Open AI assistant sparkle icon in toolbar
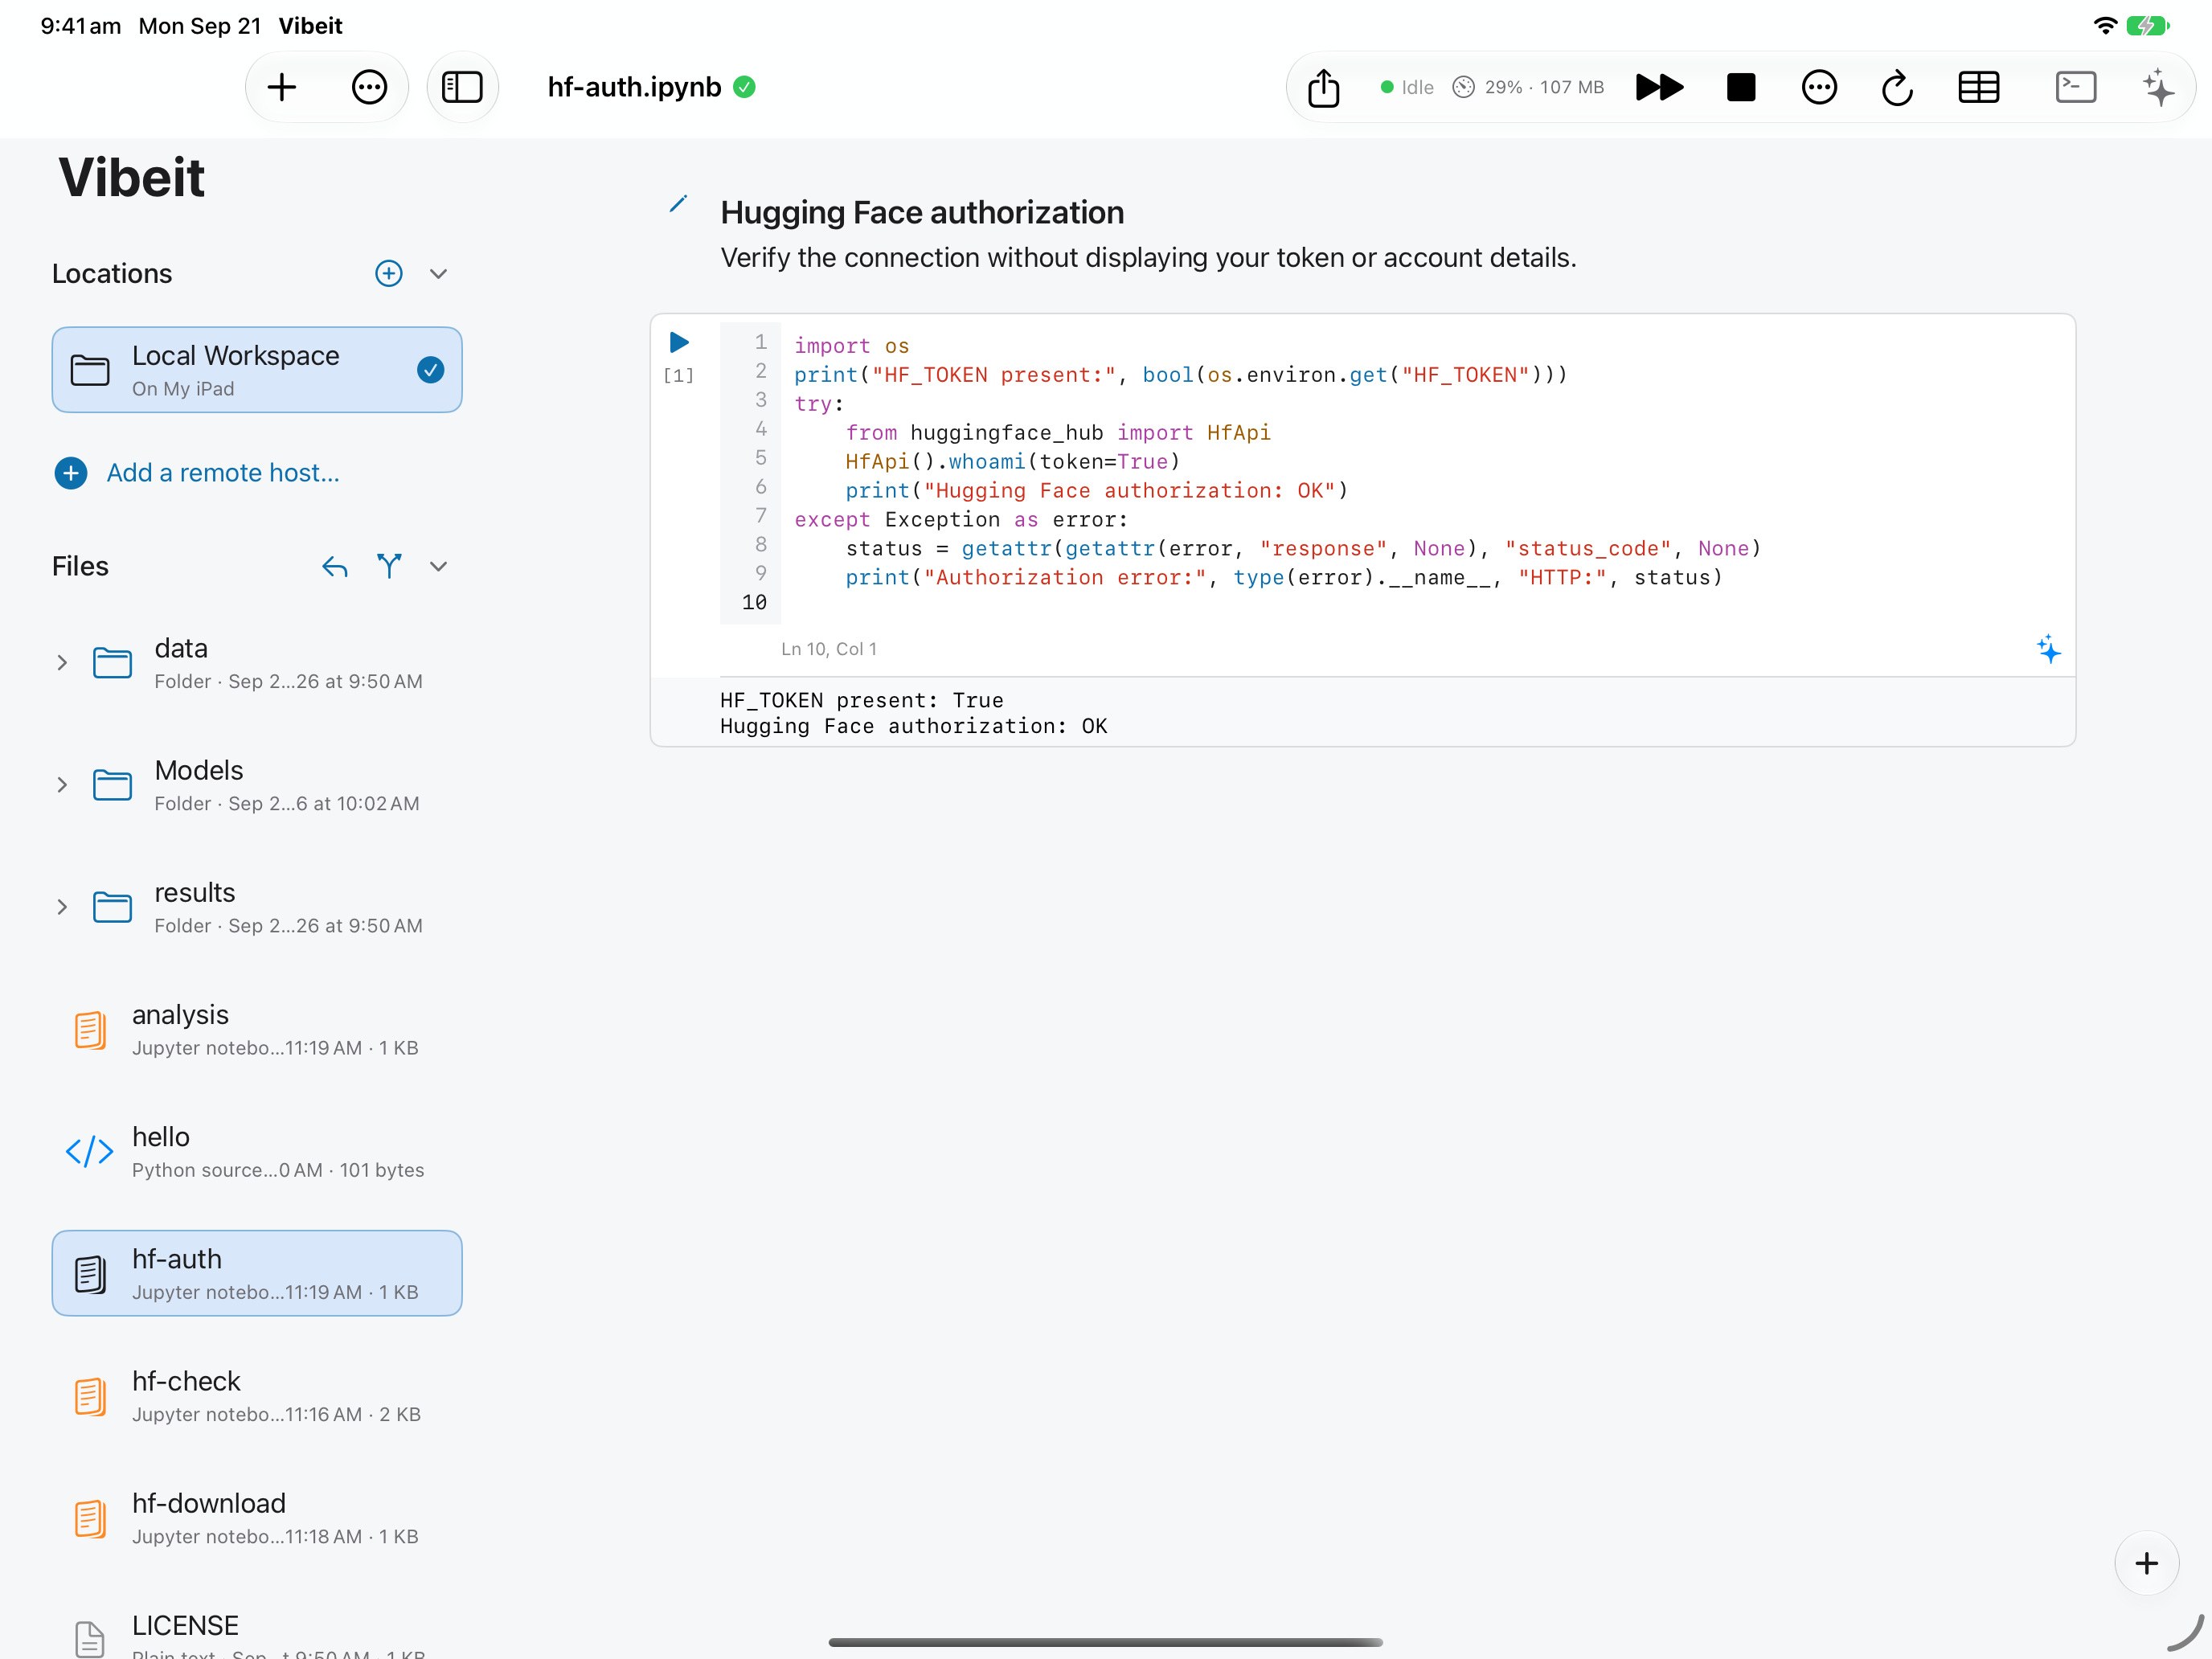Viewport: 2212px width, 1659px height. pyautogui.click(x=2159, y=87)
